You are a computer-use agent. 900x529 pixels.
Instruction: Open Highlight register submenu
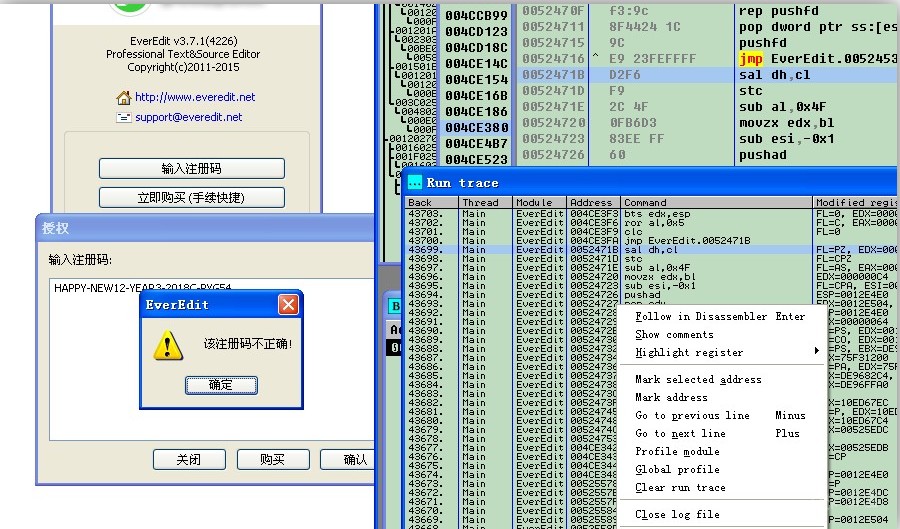coord(722,352)
